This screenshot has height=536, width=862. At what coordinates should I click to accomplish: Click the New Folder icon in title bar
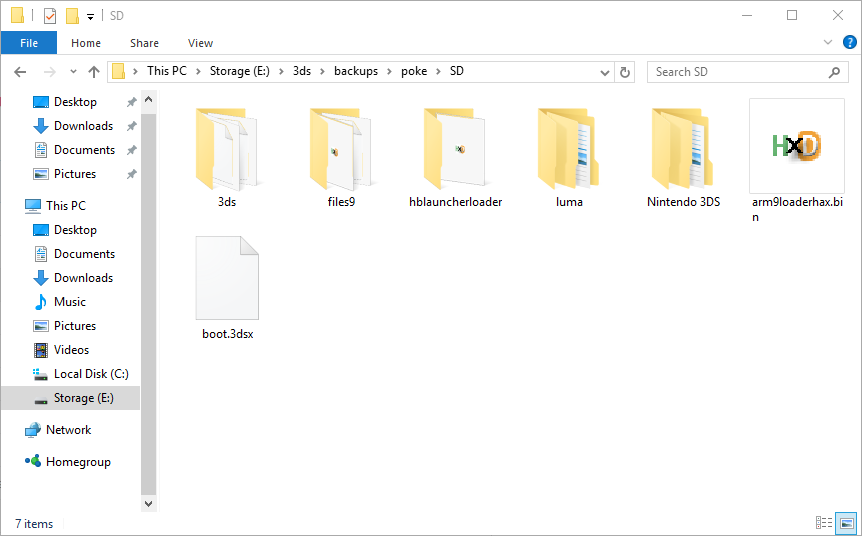72,15
